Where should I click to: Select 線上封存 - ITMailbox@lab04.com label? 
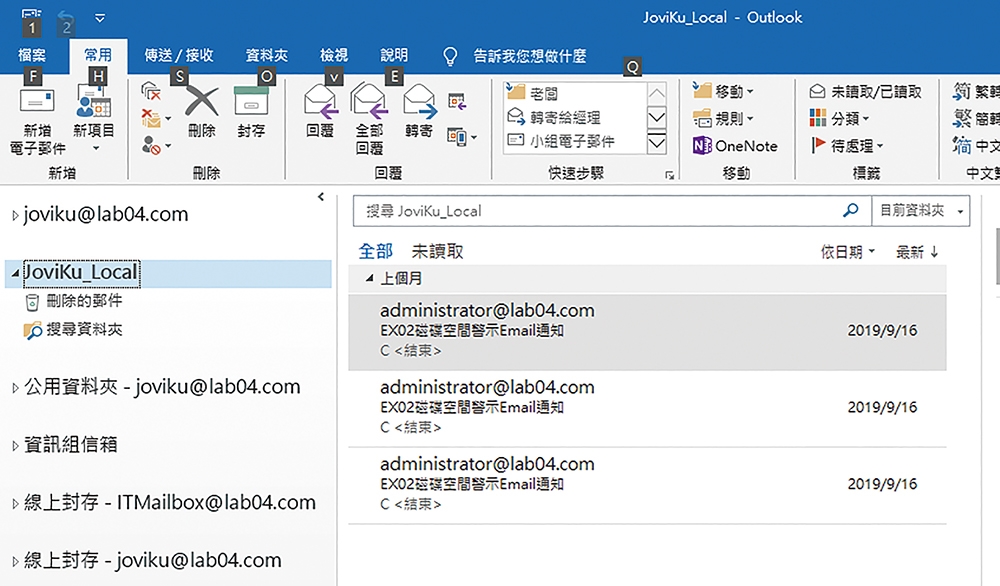coord(170,502)
